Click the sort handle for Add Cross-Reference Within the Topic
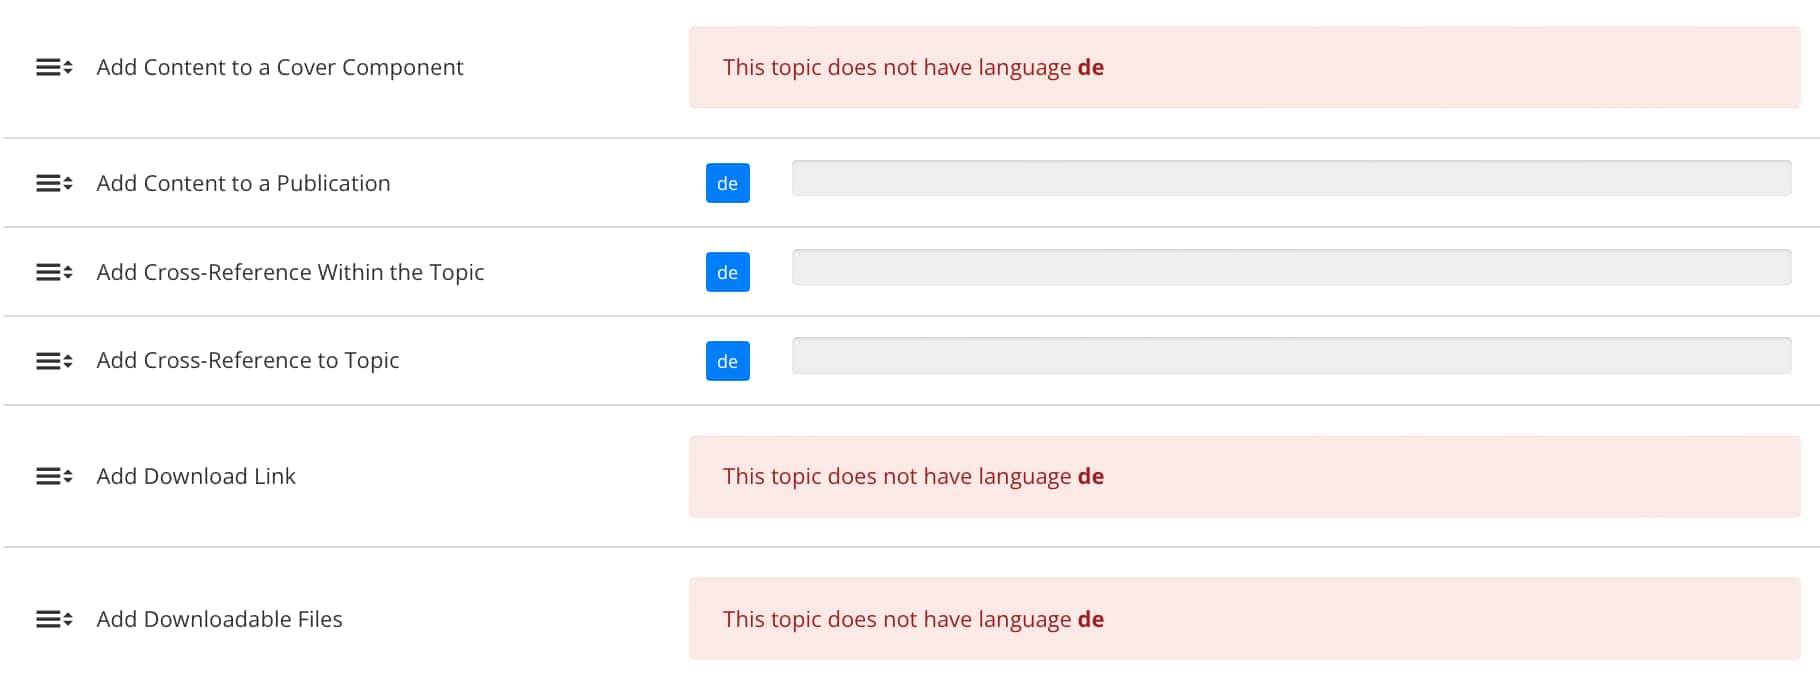Image resolution: width=1820 pixels, height=680 pixels. point(52,271)
